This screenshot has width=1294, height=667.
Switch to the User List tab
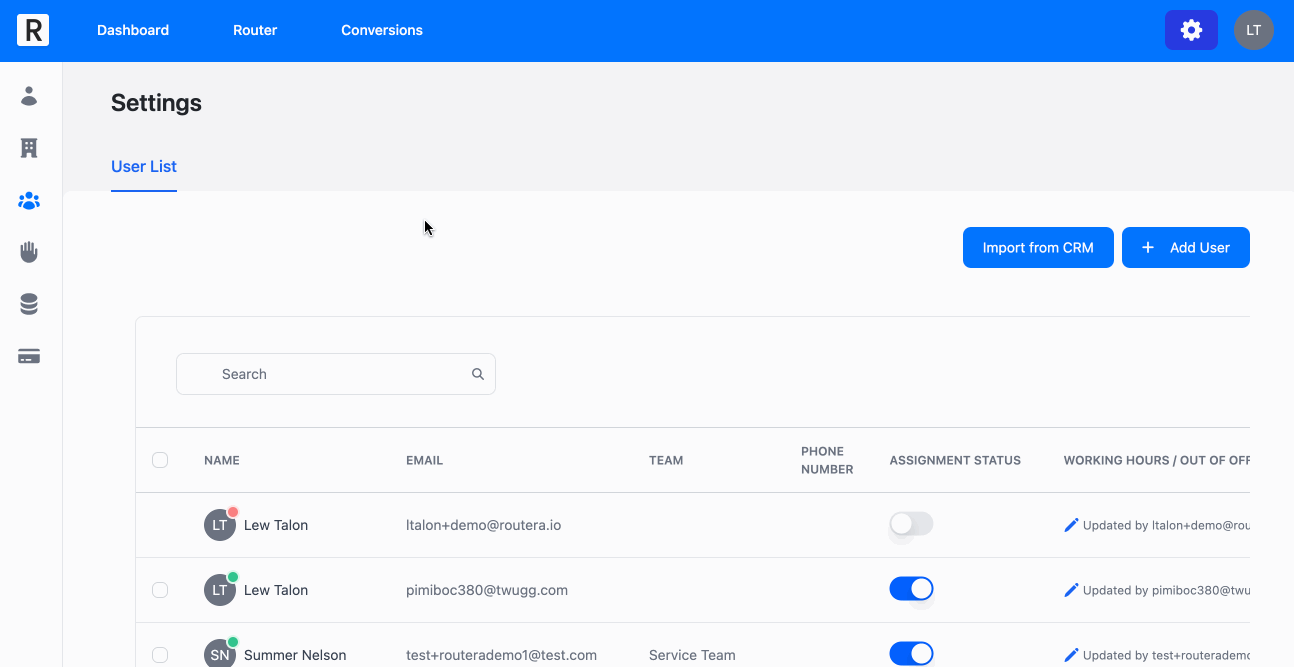tap(144, 166)
